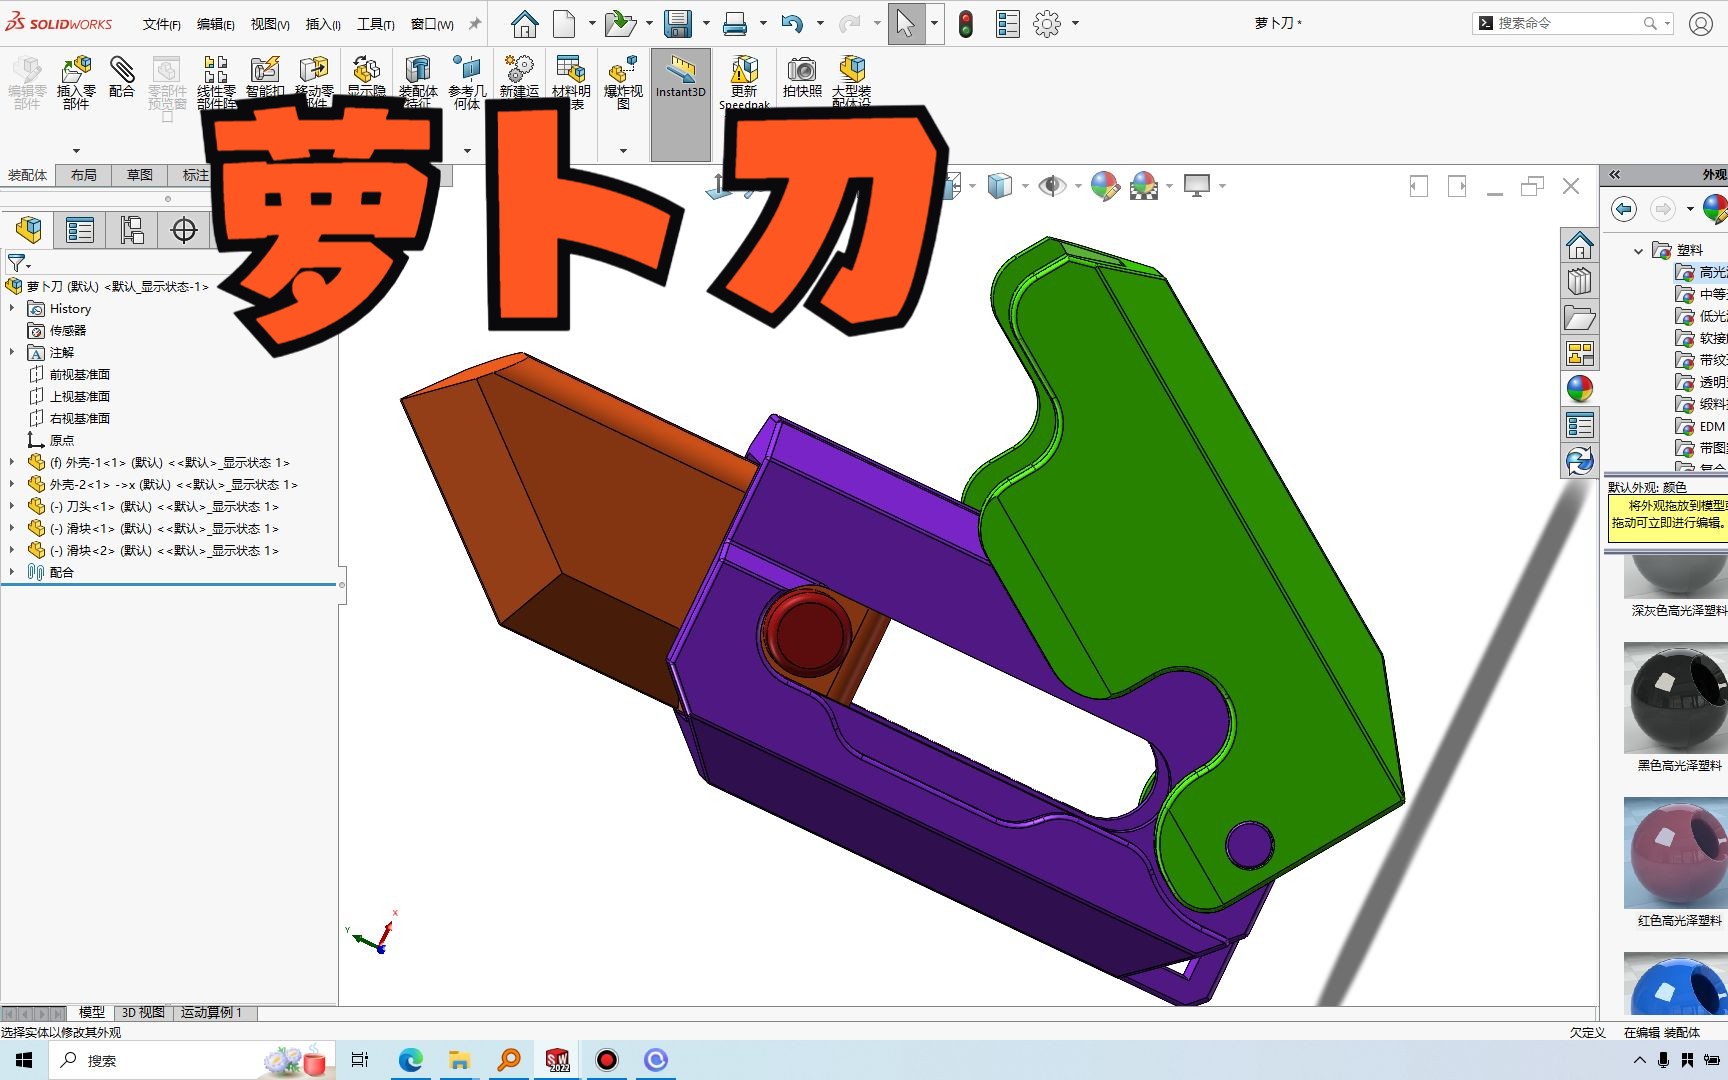The height and width of the screenshot is (1080, 1728).
Task: Click the 编辑外观 (Edit Appearance) sphere icon
Action: pos(1104,186)
